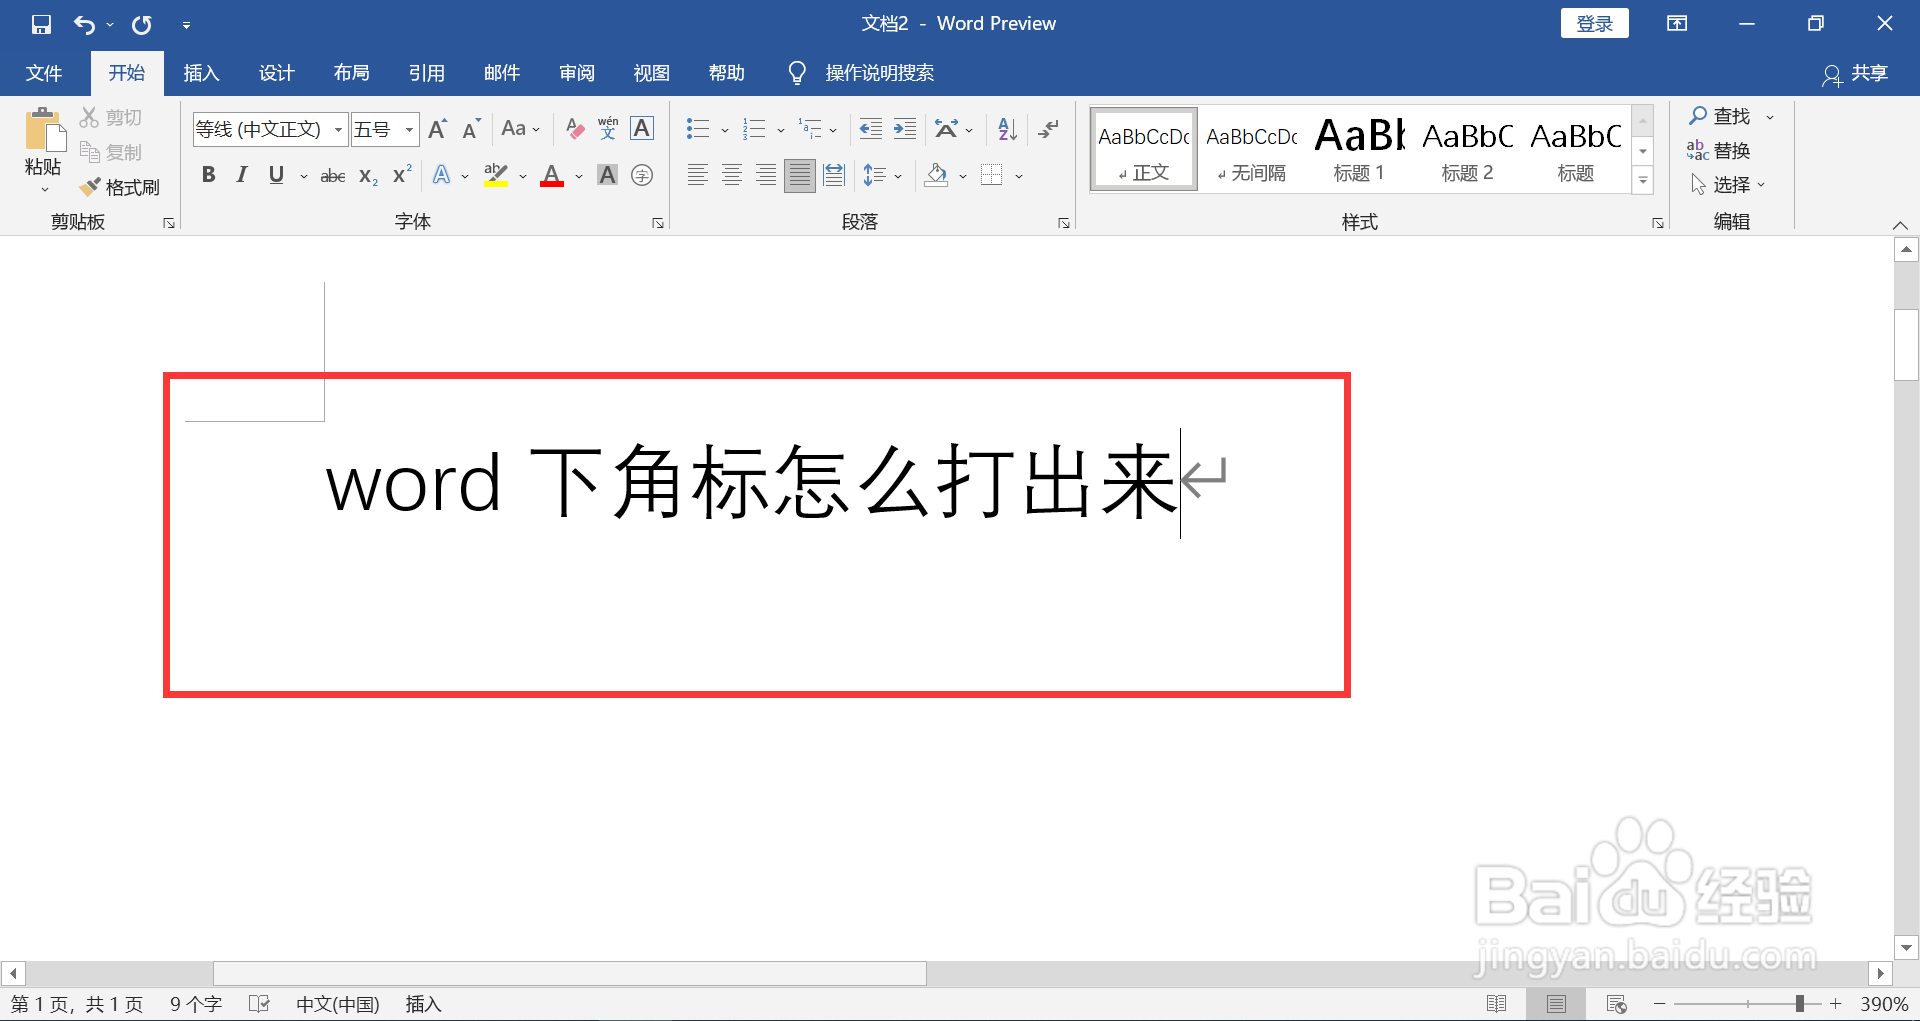Open the font dialog launcher
This screenshot has height=1021, width=1920.
(658, 223)
